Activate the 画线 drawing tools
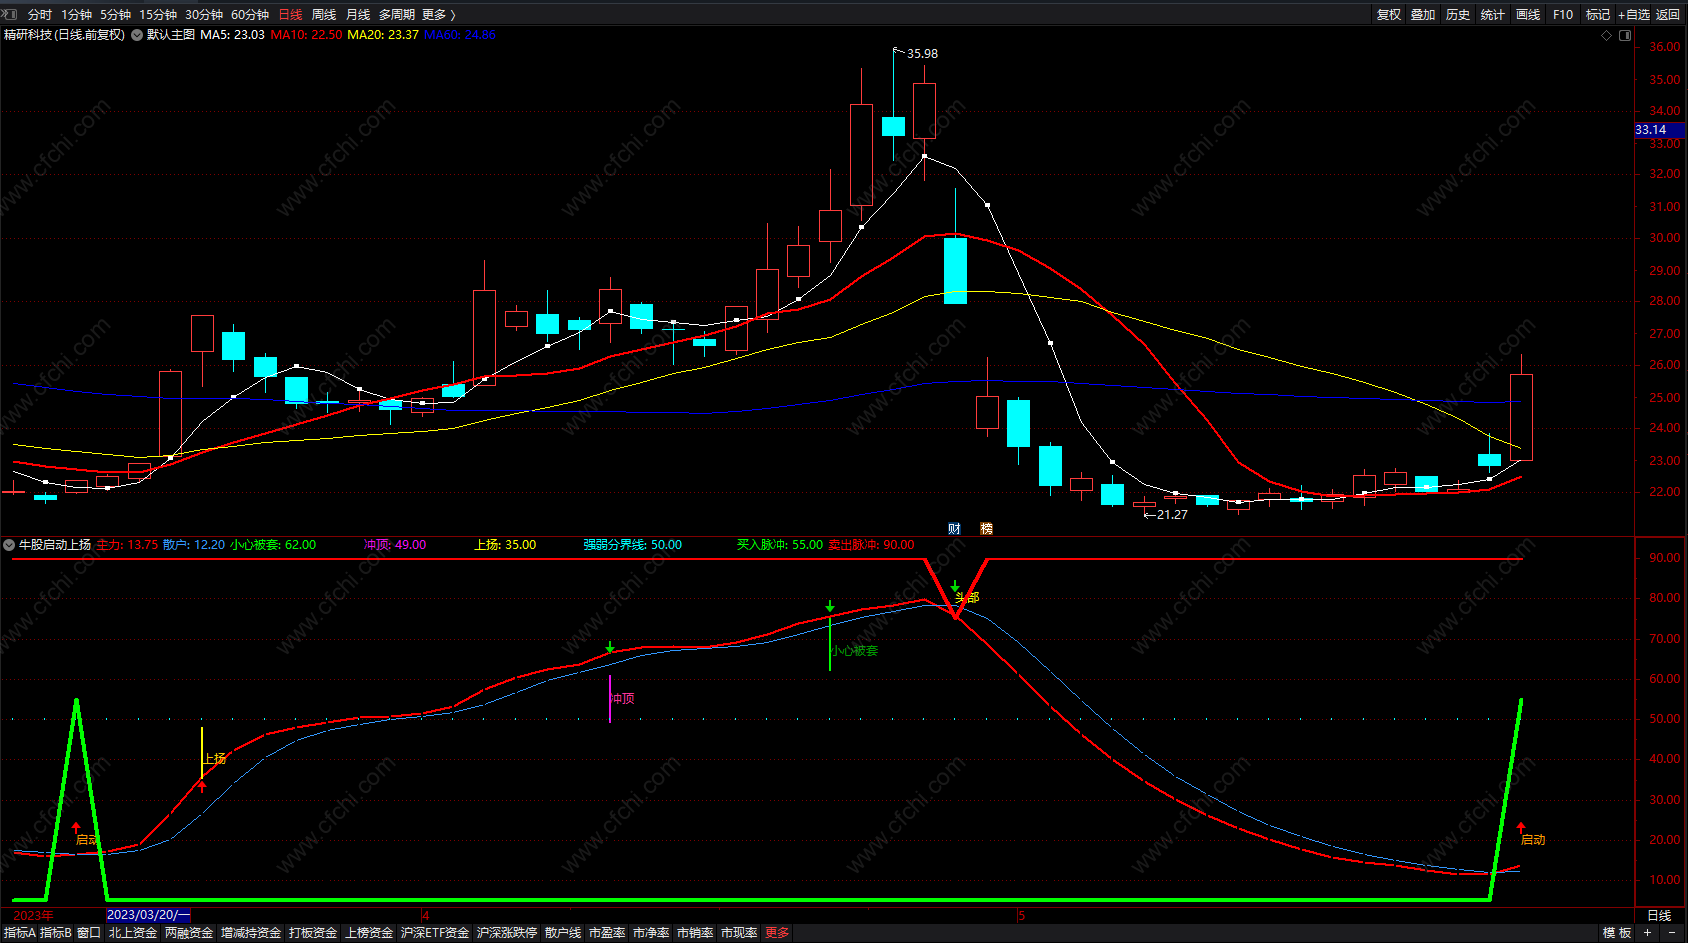 pos(1528,15)
